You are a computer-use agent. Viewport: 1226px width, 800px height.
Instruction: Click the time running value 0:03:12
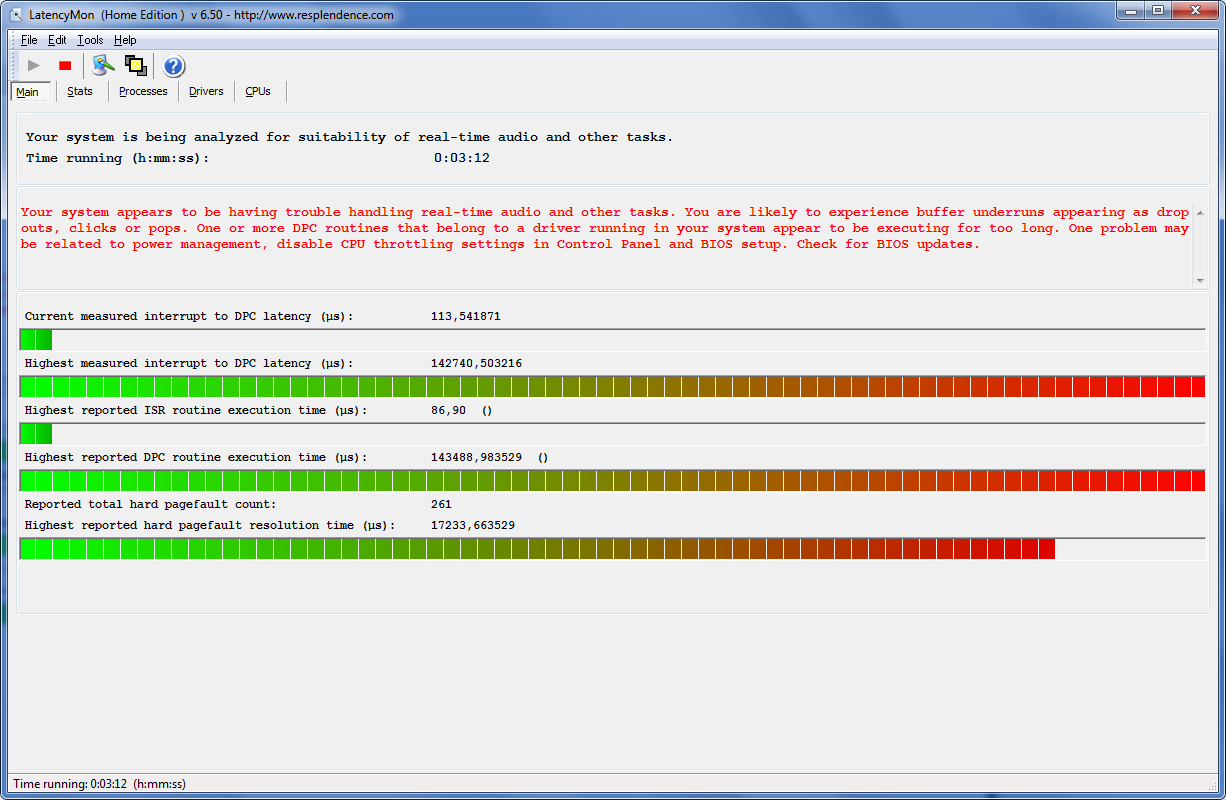[461, 158]
